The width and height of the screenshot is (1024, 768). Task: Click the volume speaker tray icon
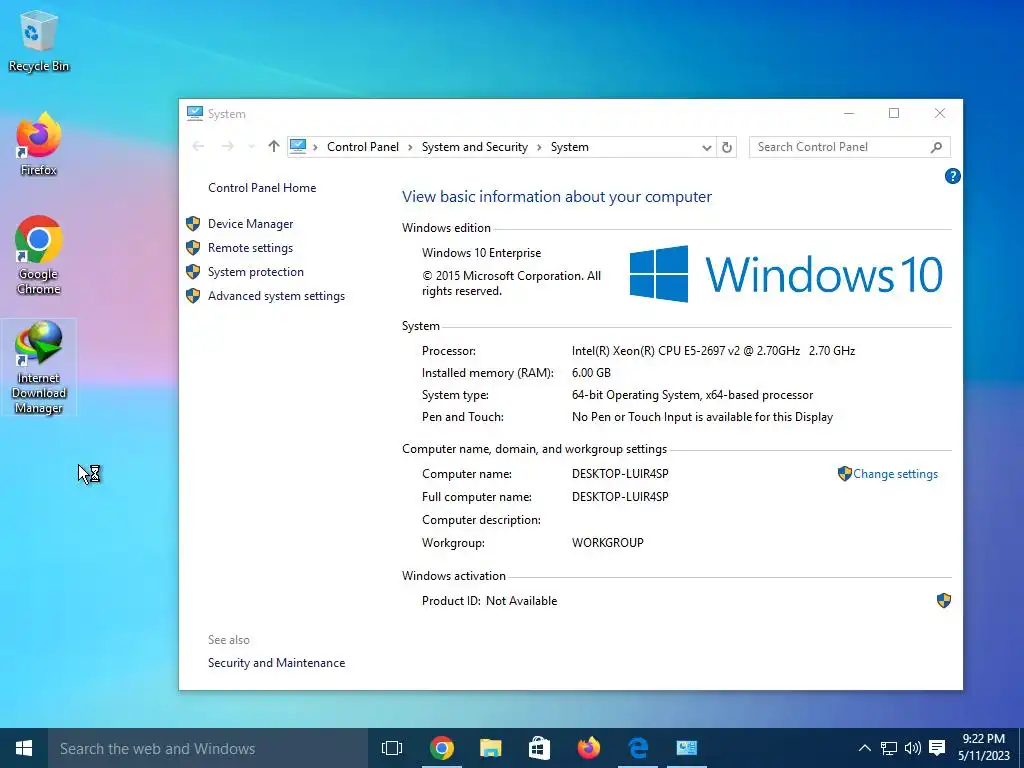pos(912,748)
